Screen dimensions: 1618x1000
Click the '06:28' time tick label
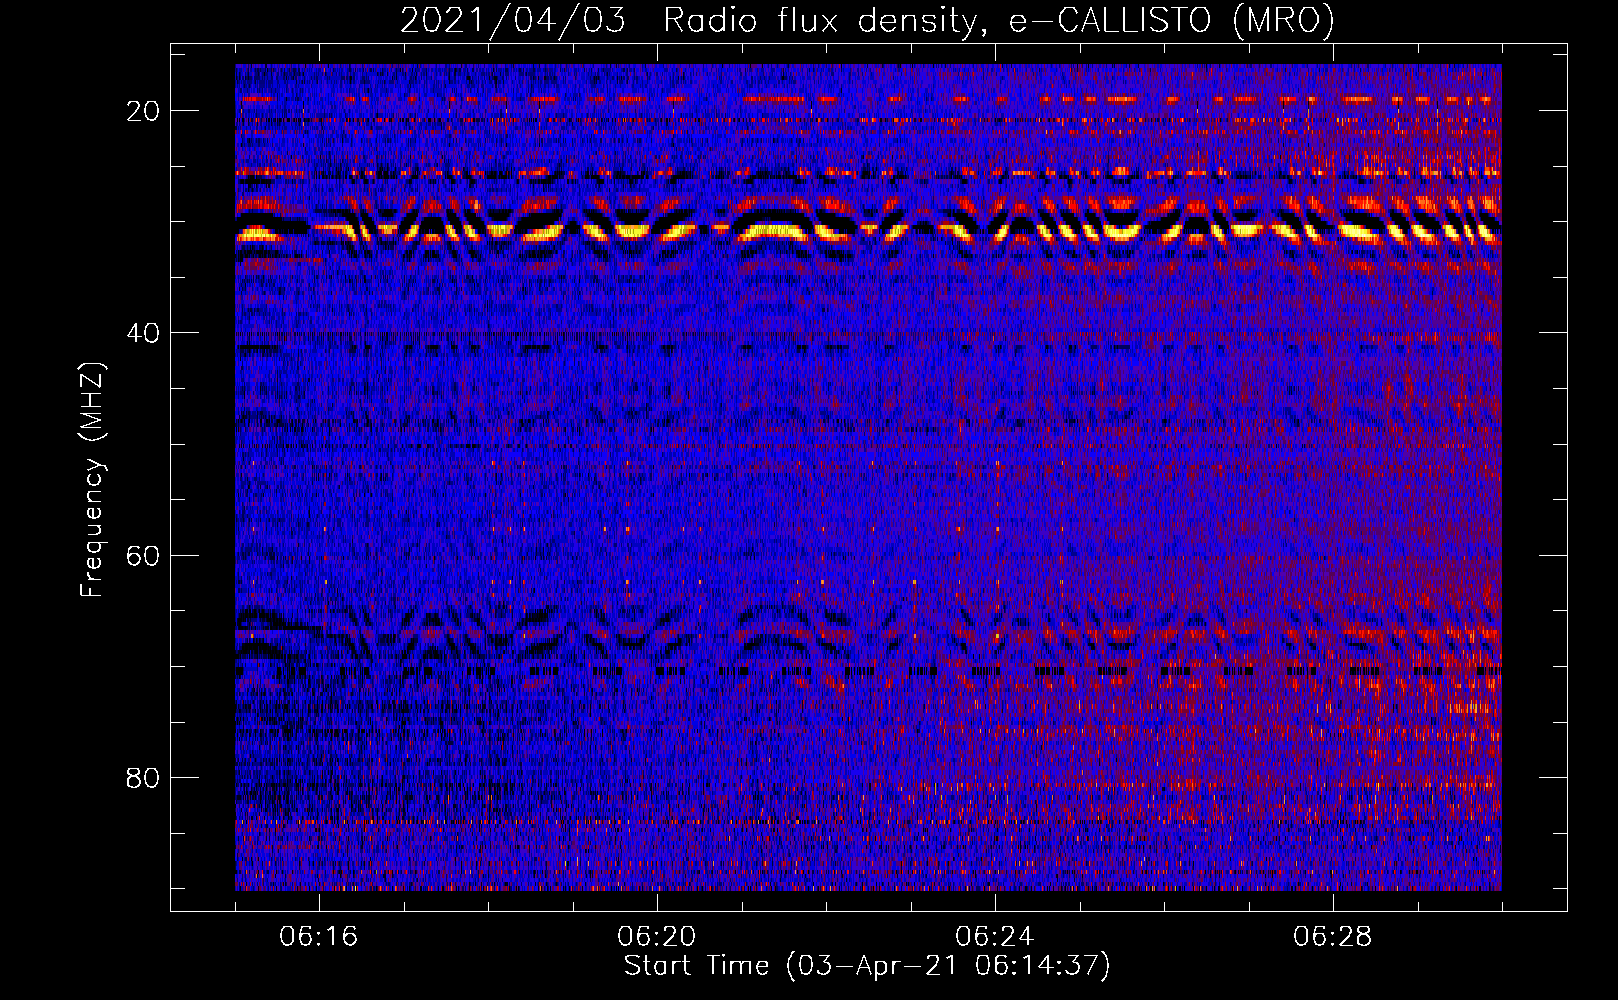click(1333, 936)
